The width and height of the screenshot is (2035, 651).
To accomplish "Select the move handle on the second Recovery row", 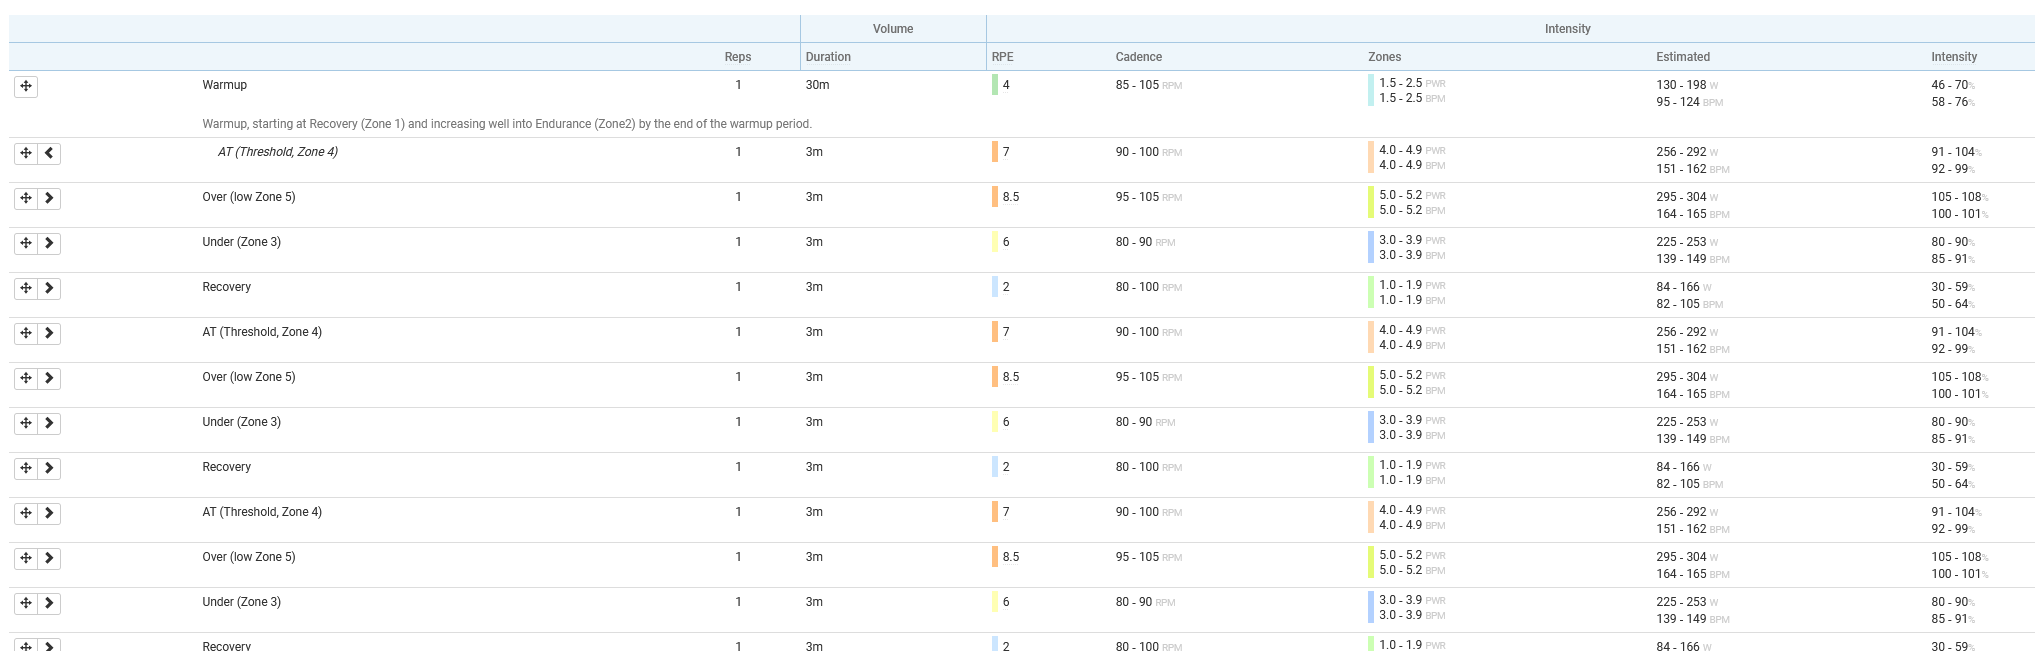I will pos(26,468).
